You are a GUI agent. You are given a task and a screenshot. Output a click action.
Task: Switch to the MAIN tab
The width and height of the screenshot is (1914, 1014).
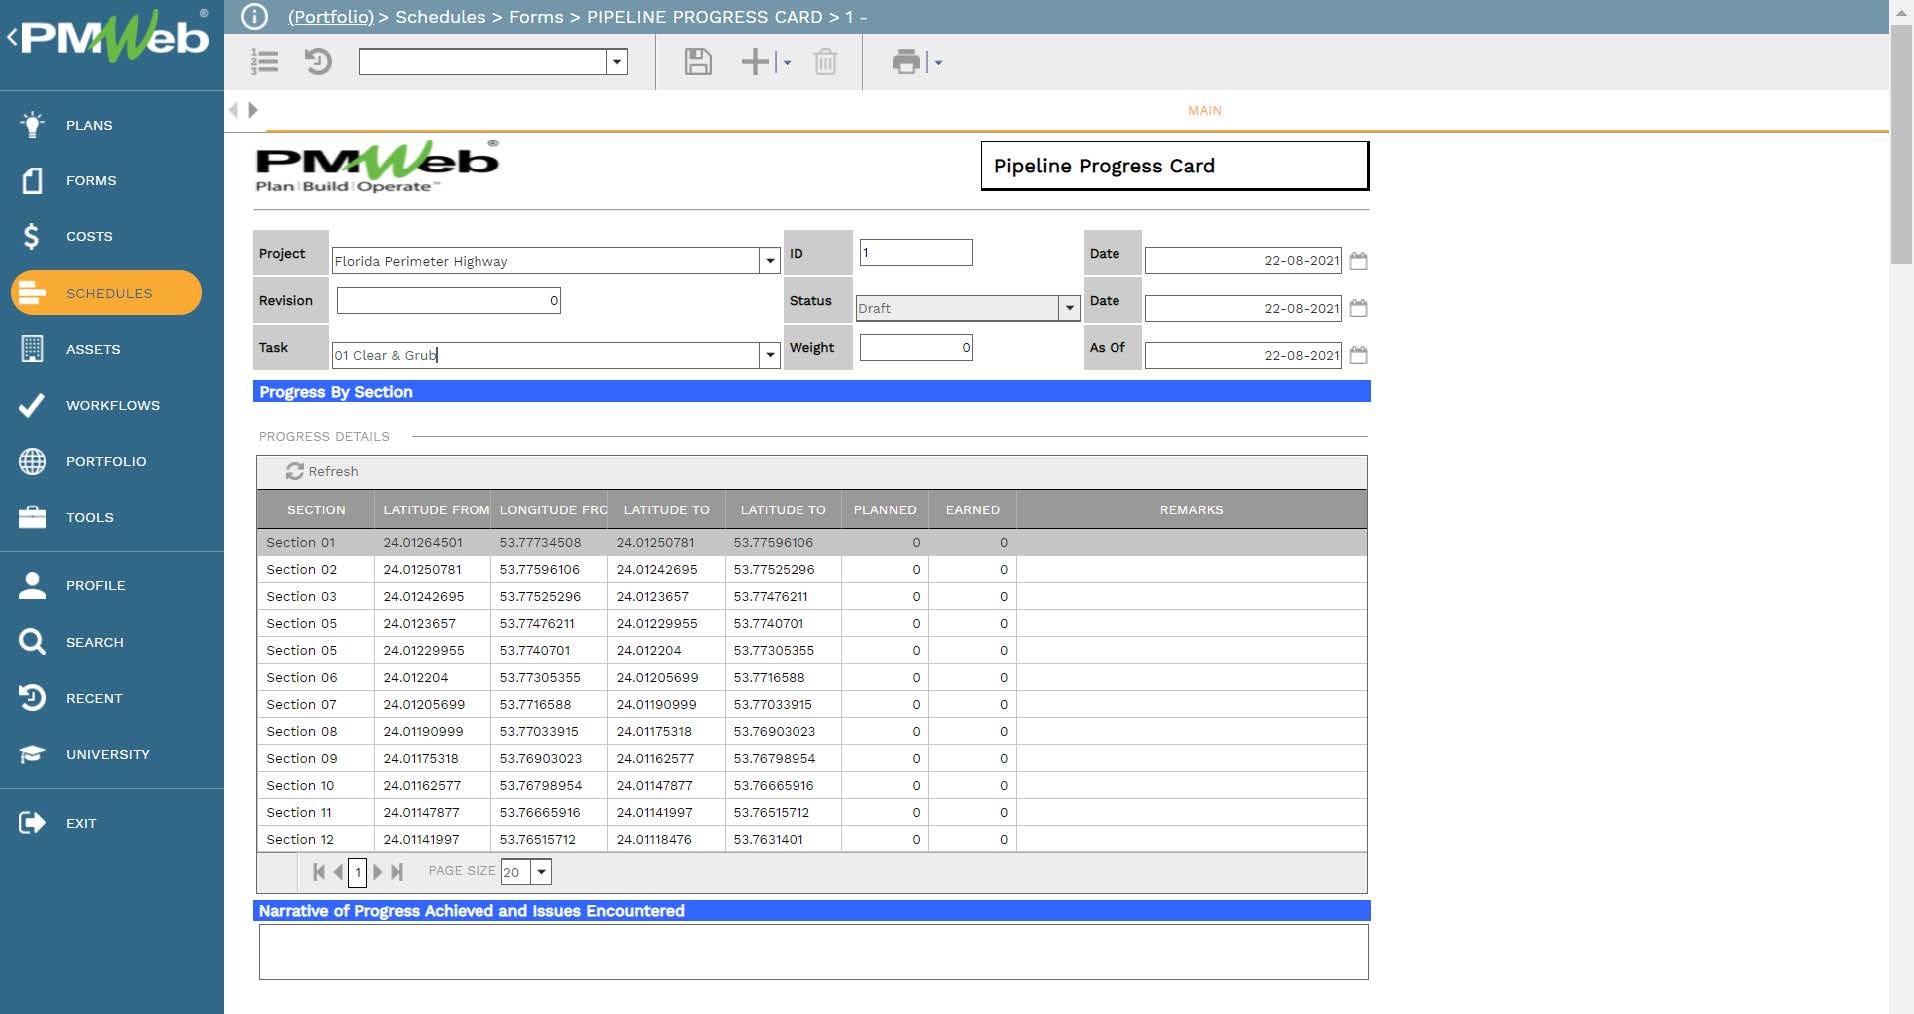click(1205, 110)
